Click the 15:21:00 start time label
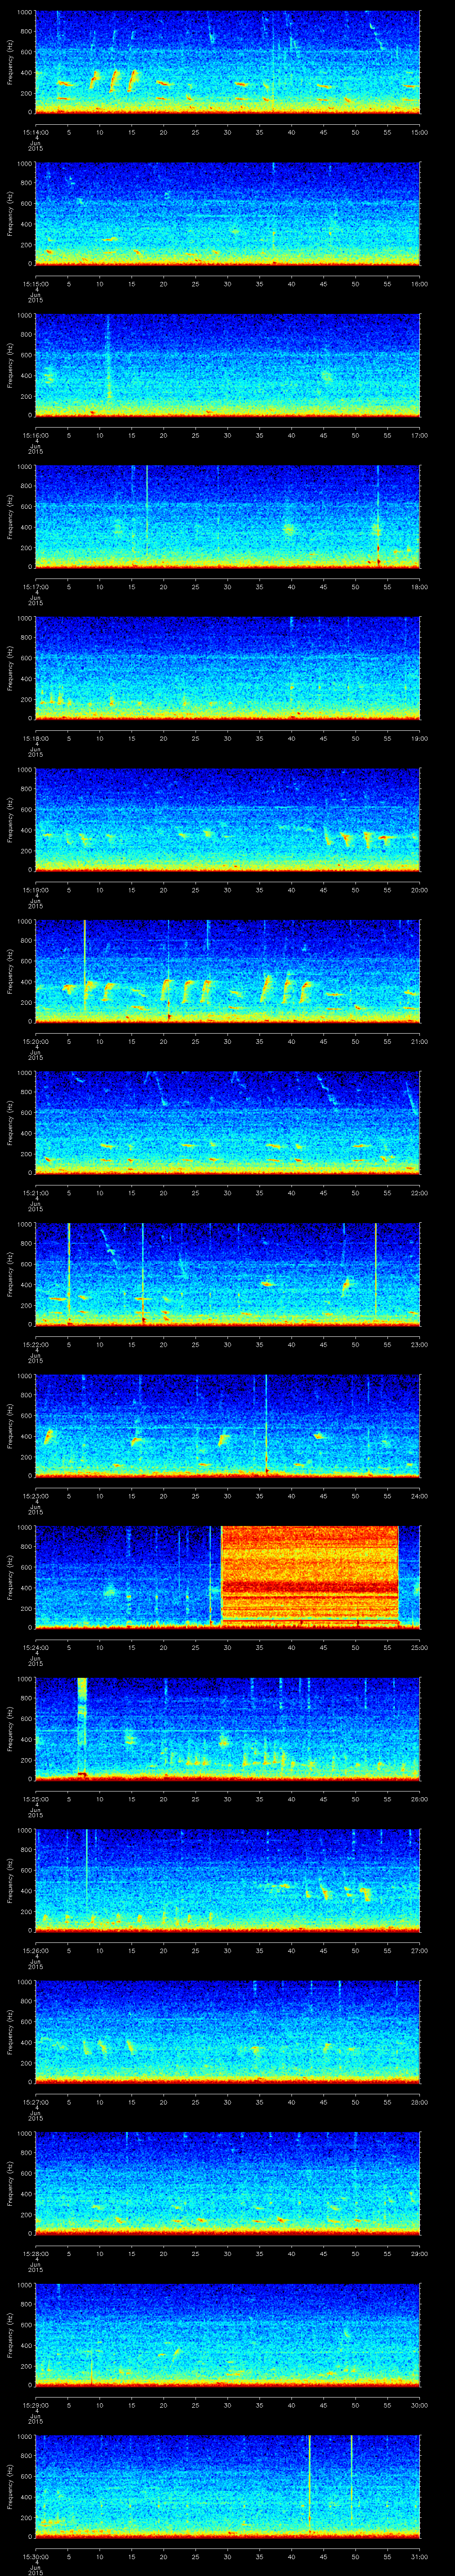This screenshot has width=455, height=2576. pyautogui.click(x=35, y=1192)
